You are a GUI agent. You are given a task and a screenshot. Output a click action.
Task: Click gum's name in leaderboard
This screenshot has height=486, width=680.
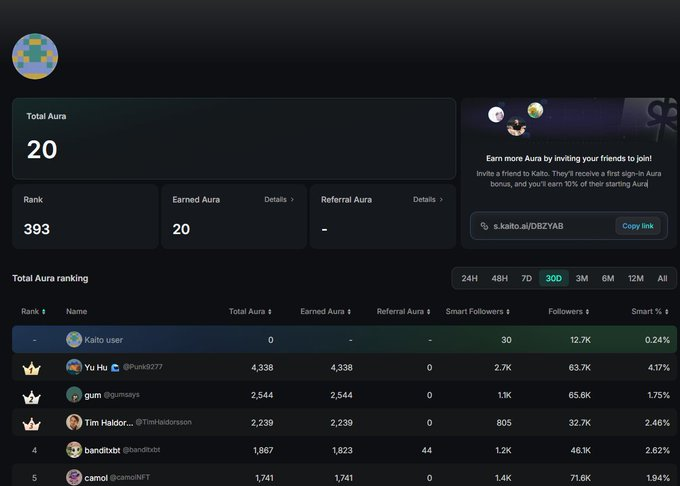tap(93, 395)
